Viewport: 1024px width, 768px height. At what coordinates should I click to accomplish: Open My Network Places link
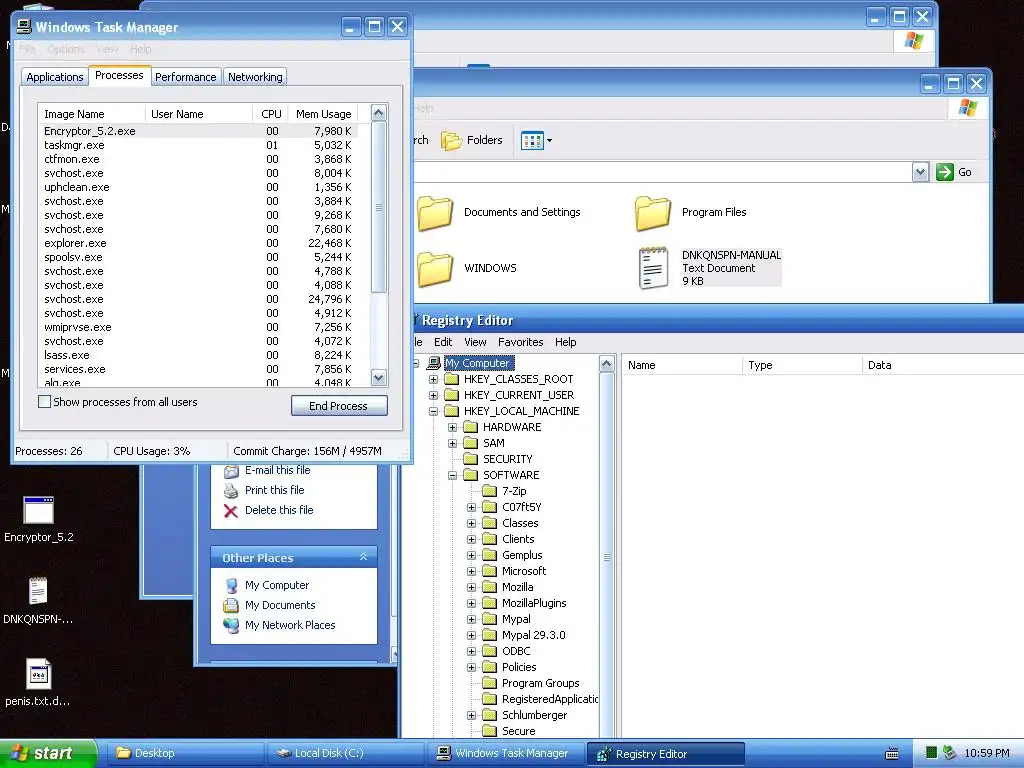pos(280,625)
